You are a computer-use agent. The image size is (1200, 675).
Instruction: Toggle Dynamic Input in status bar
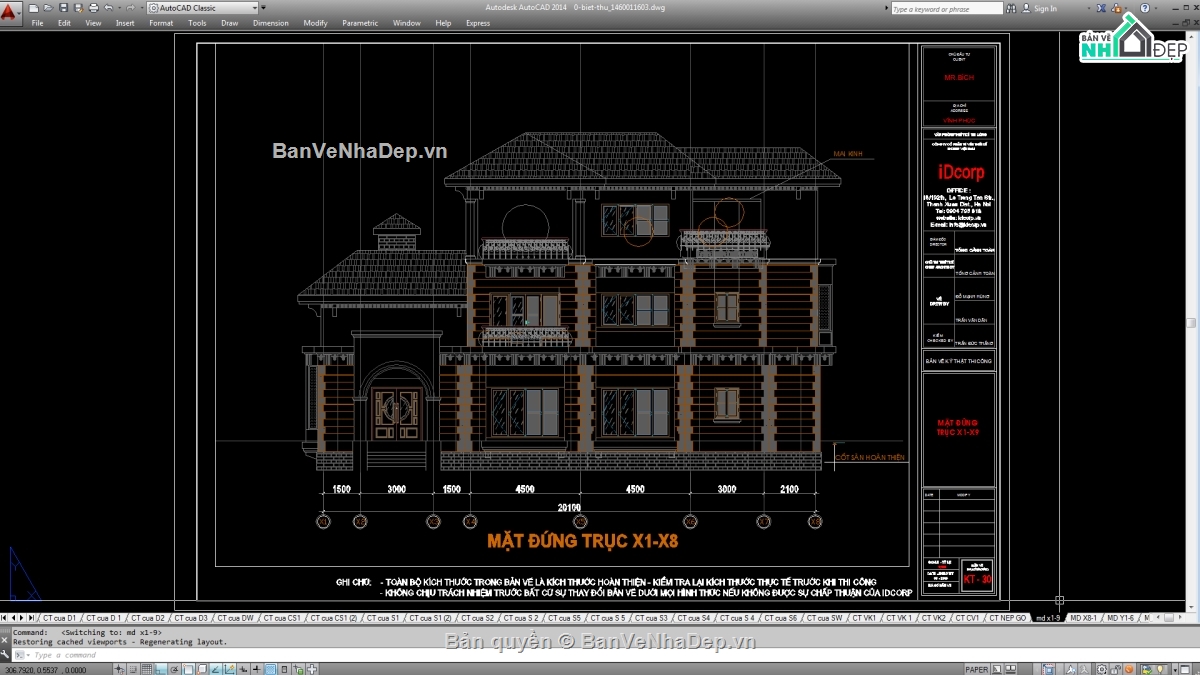coord(243,669)
